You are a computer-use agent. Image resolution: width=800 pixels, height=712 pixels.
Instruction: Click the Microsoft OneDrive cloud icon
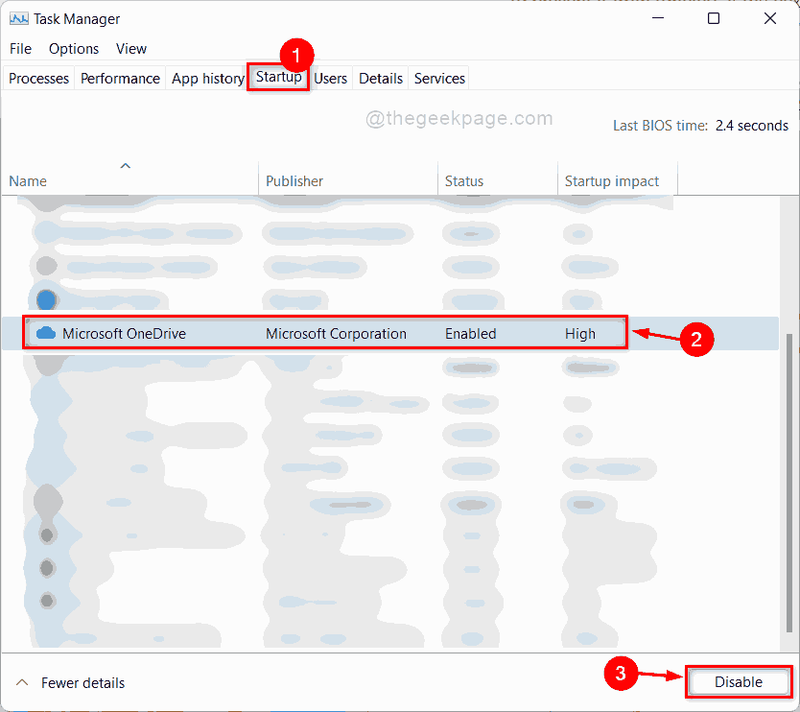pos(46,334)
